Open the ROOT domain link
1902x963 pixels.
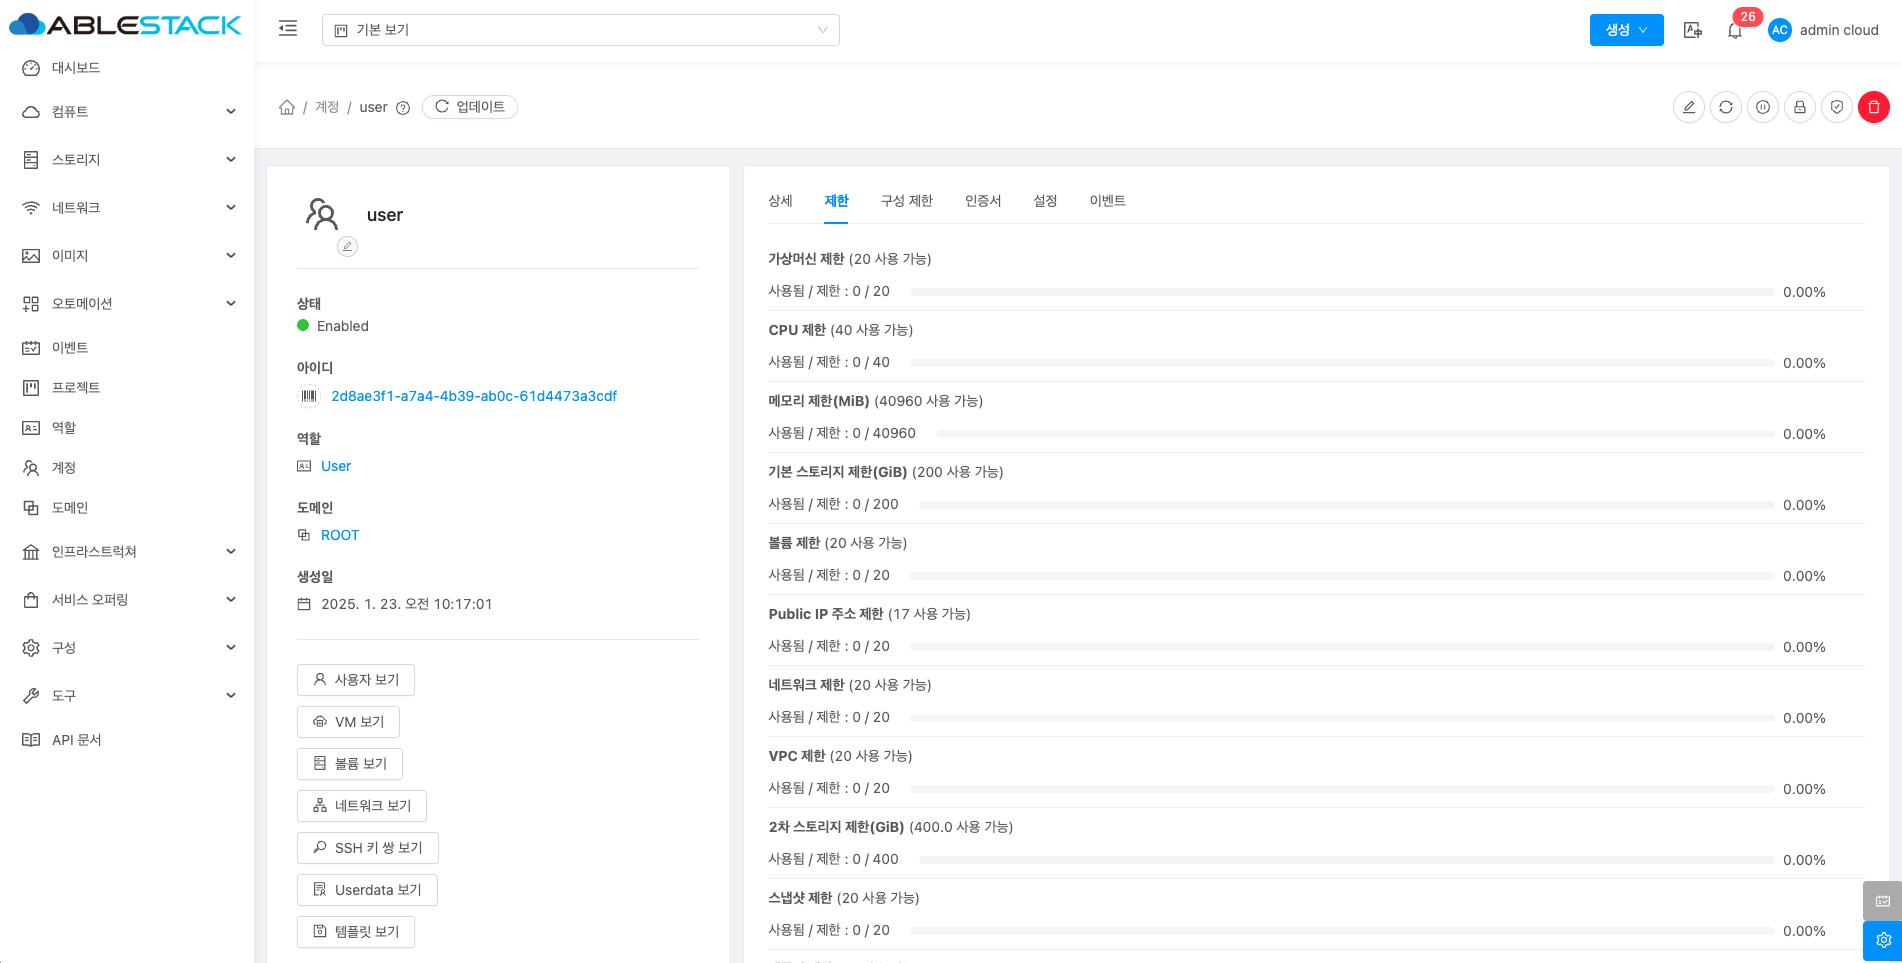pyautogui.click(x=339, y=535)
